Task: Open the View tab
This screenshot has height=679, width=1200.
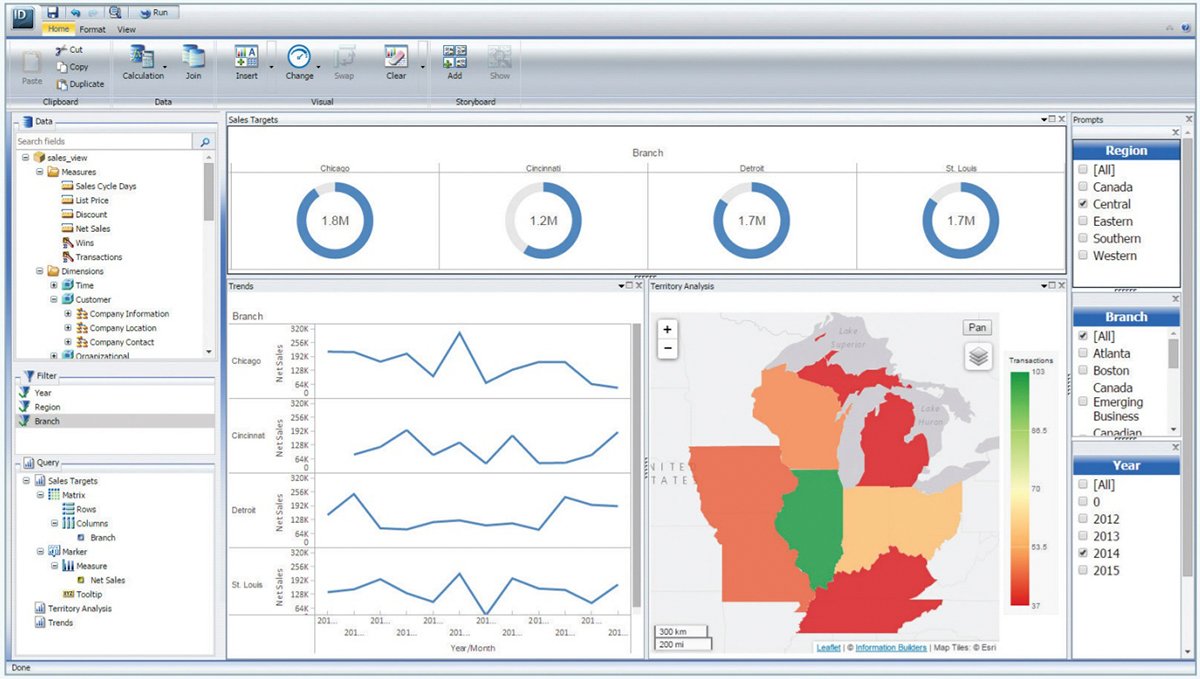Action: click(x=126, y=29)
